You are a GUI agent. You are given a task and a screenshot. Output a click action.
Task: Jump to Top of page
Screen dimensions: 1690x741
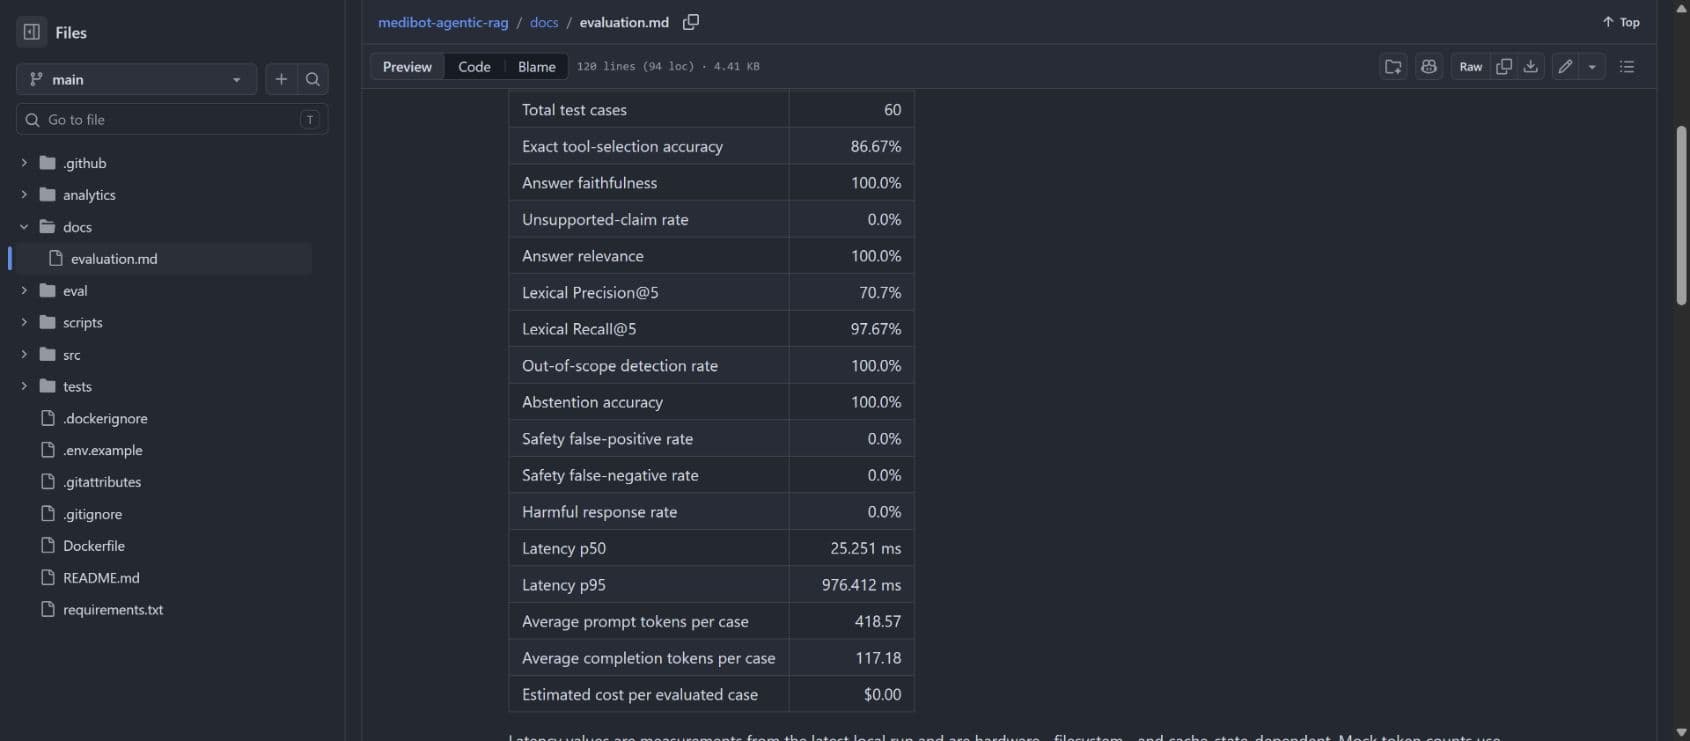[1621, 22]
